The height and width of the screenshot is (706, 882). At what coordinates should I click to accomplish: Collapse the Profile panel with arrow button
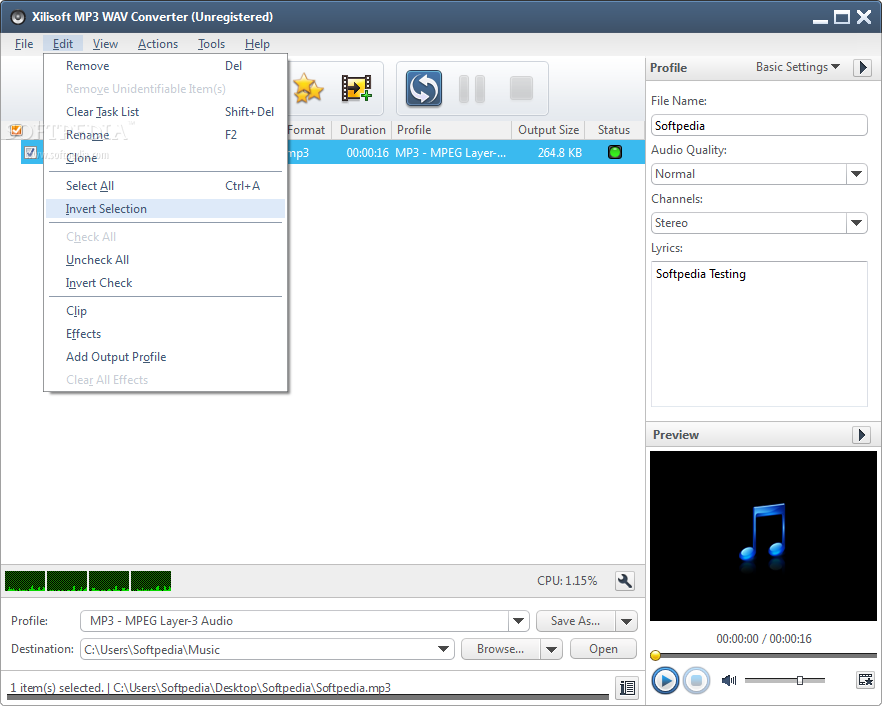click(863, 68)
